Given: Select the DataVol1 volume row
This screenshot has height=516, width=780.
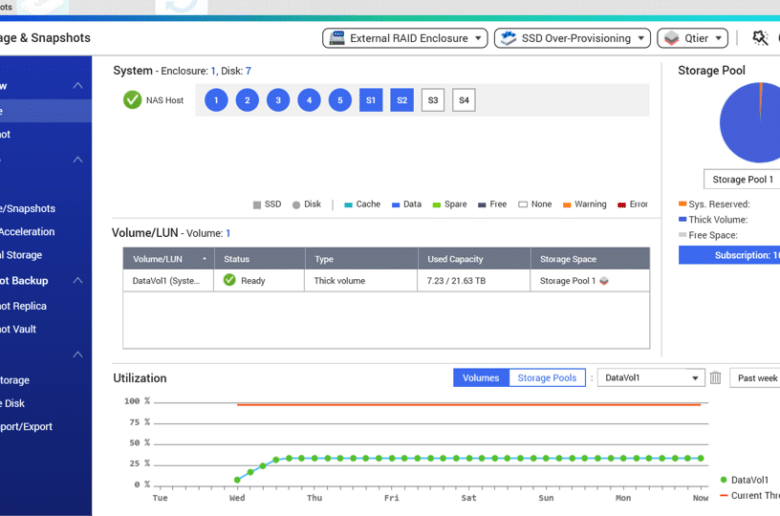Looking at the screenshot, I should (386, 281).
